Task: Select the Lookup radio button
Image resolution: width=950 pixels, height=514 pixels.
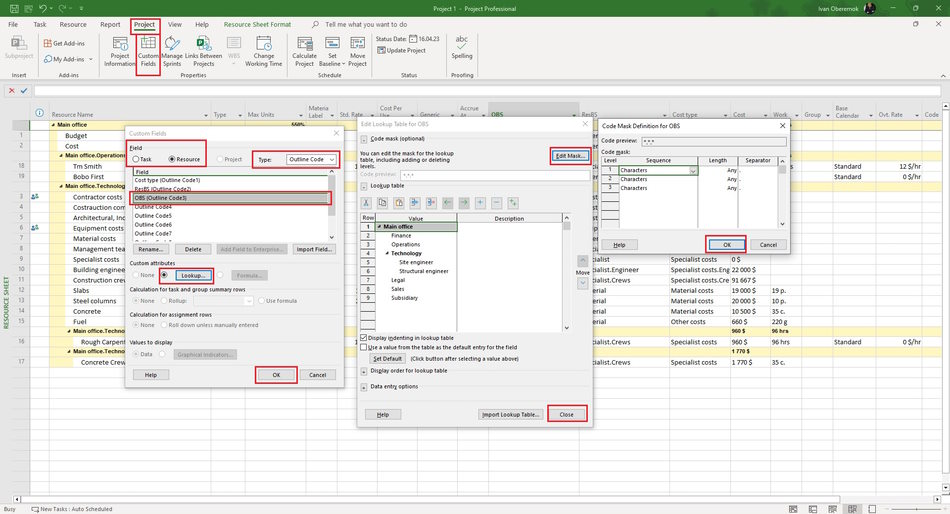Action: click(x=164, y=275)
